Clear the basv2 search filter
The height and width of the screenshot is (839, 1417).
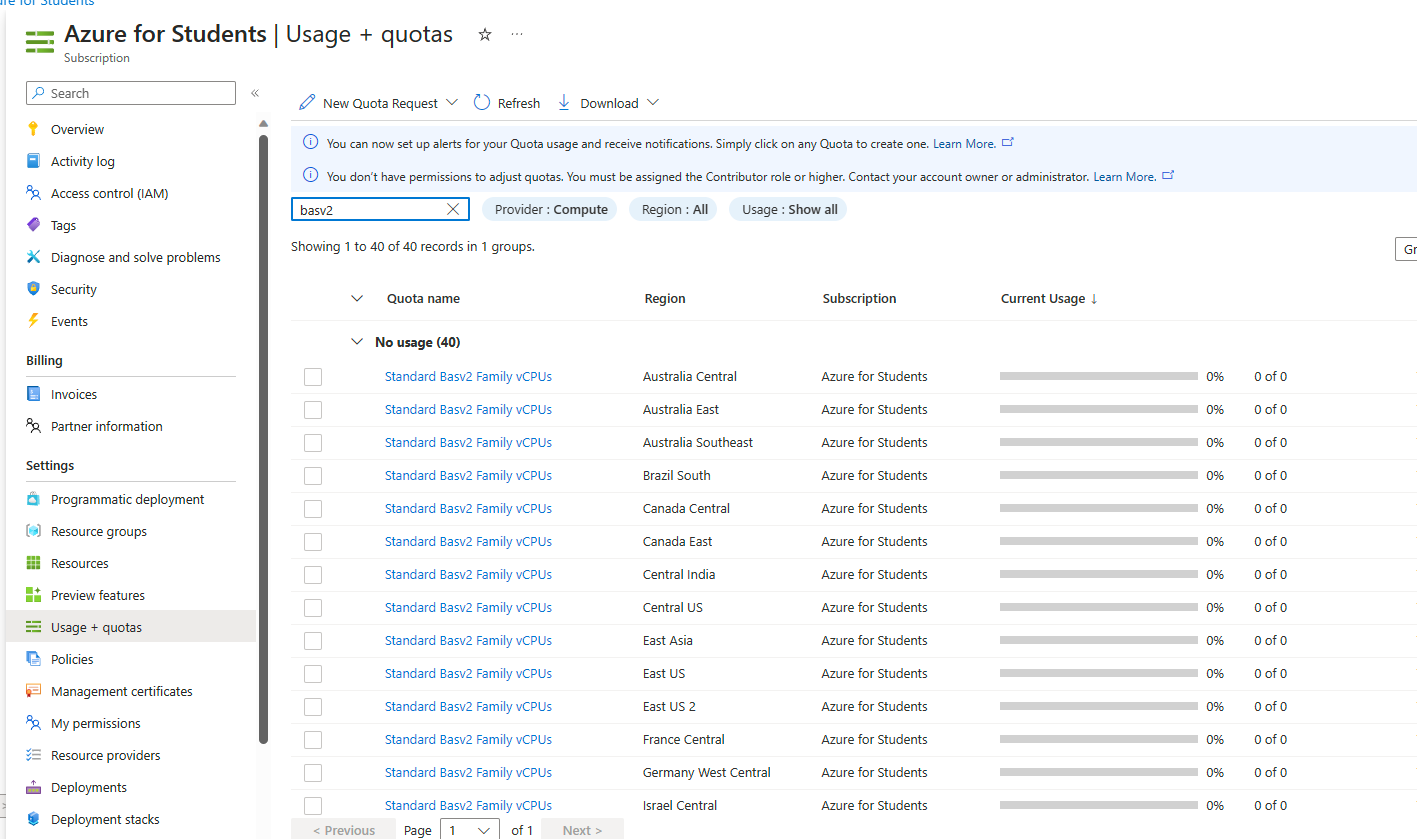pyautogui.click(x=453, y=209)
